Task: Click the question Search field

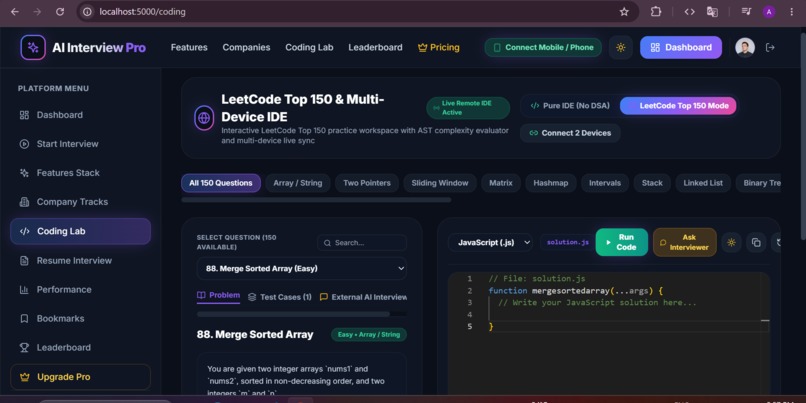Action: [362, 243]
